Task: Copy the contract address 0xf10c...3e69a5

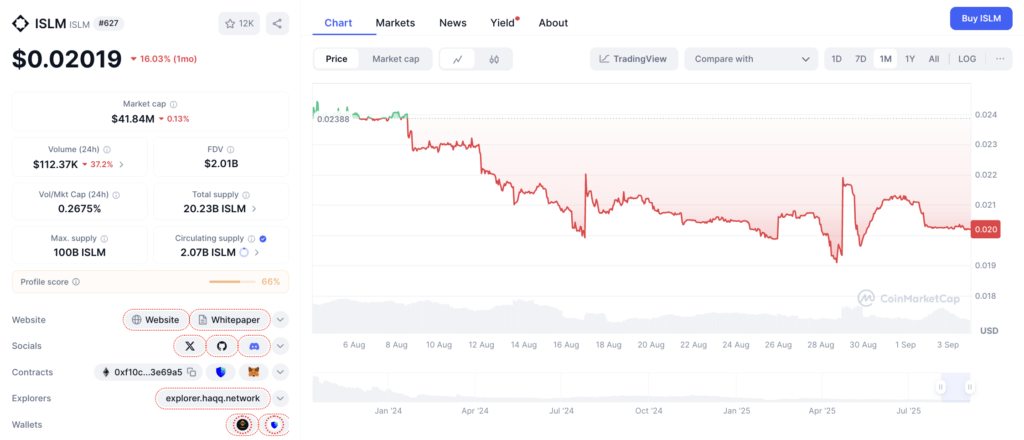Action: tap(191, 372)
